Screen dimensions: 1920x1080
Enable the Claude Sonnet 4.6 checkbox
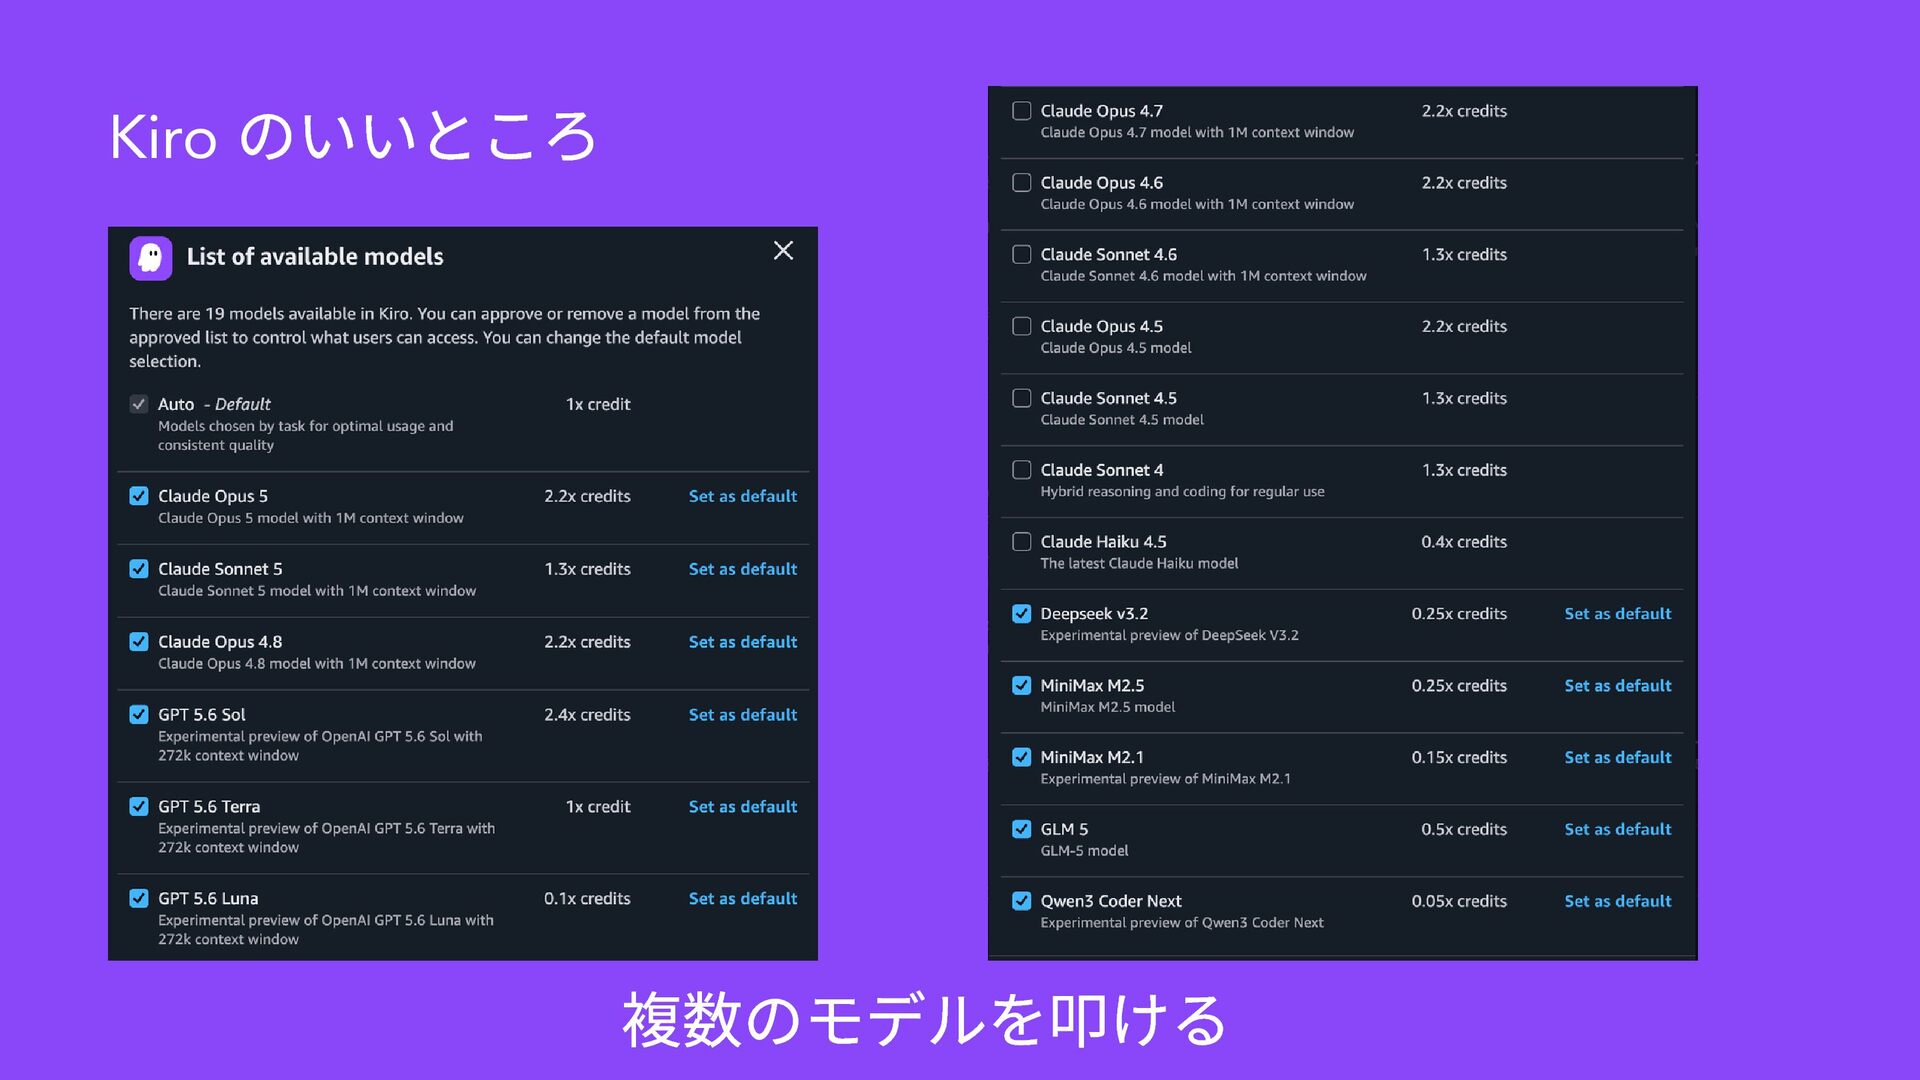[x=1022, y=255]
